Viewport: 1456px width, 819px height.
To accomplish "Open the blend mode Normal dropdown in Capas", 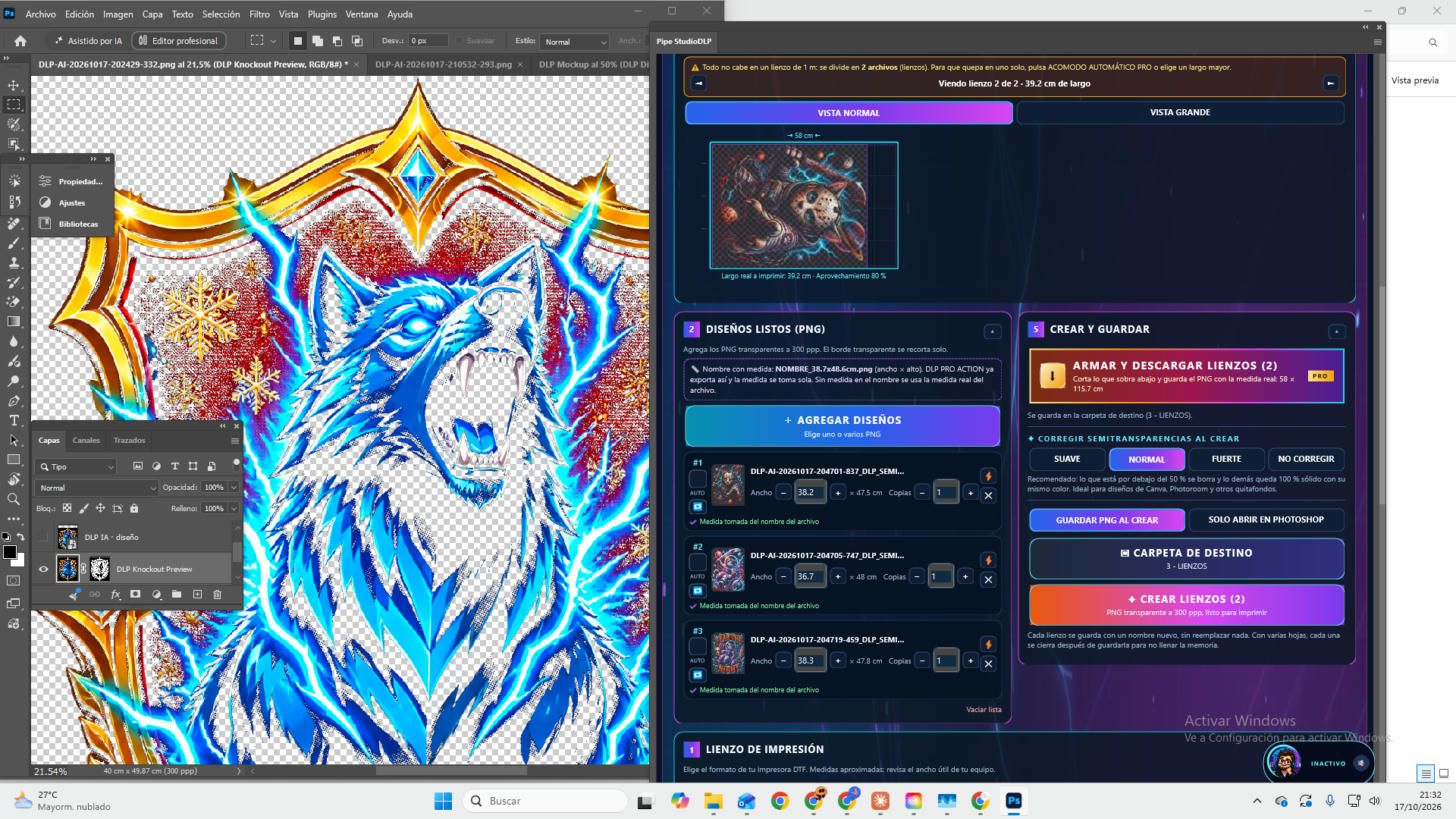I will click(x=96, y=488).
